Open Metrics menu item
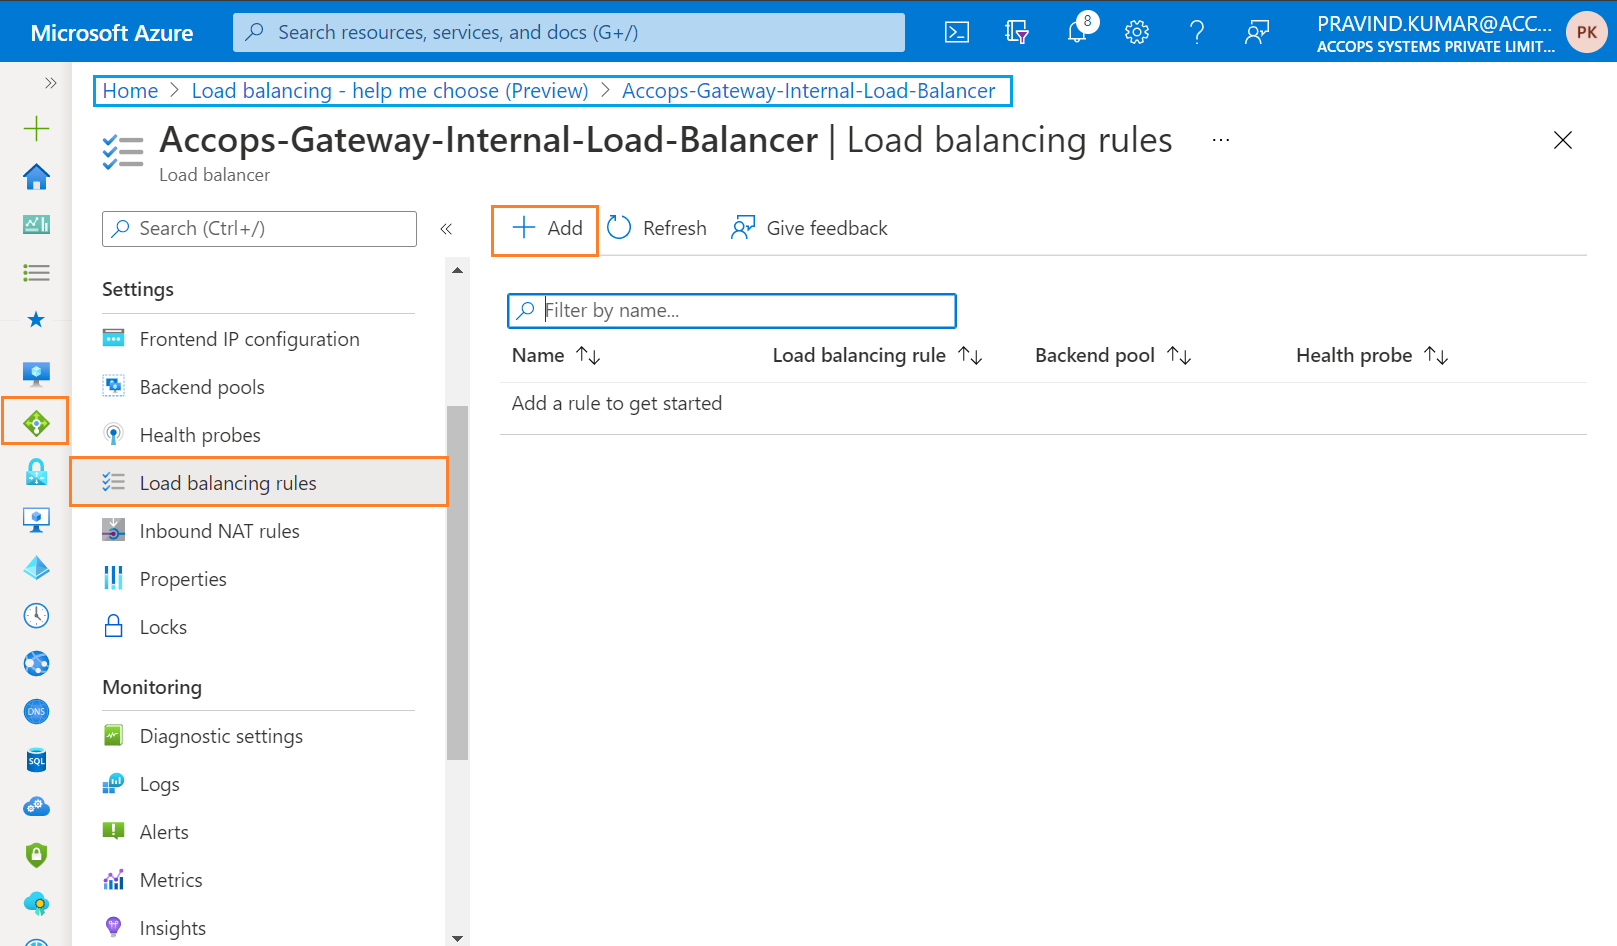The height and width of the screenshot is (946, 1617). pos(258,880)
